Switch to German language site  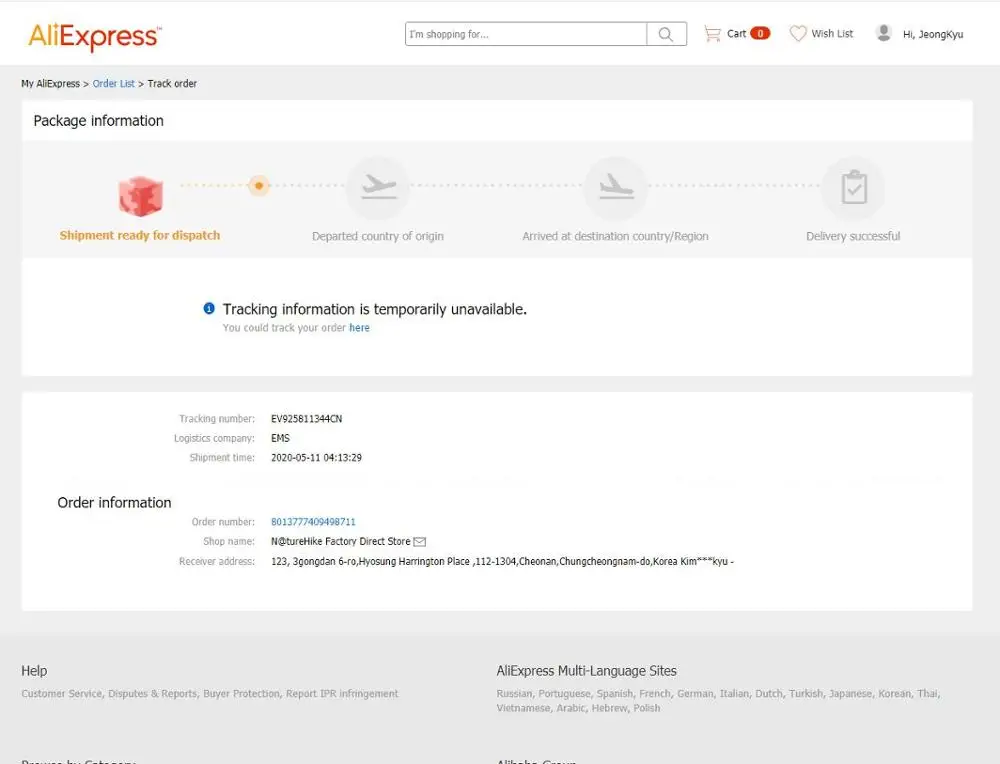[695, 693]
